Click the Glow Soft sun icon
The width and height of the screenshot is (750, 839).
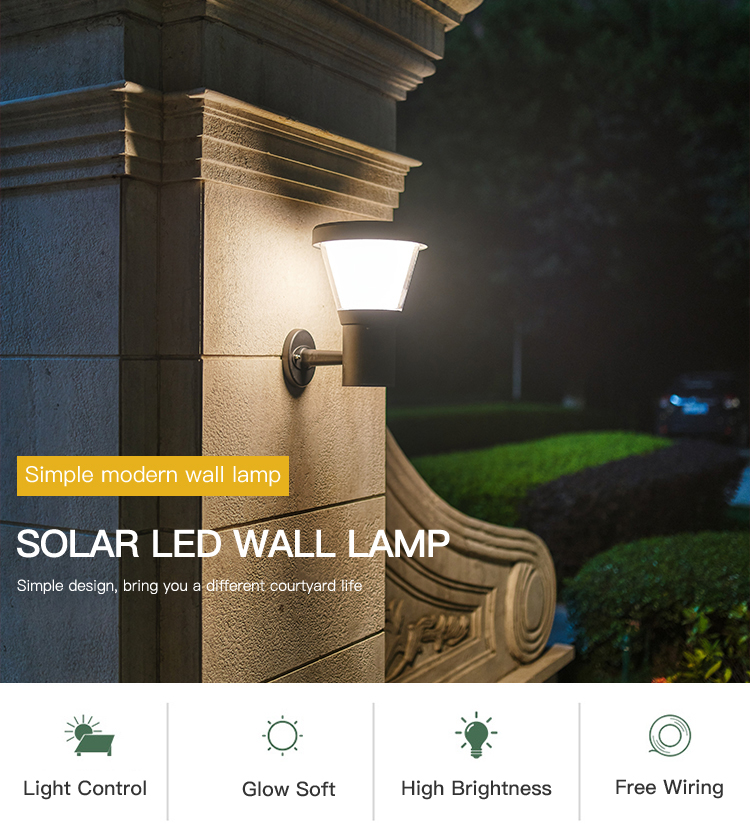tap(282, 735)
